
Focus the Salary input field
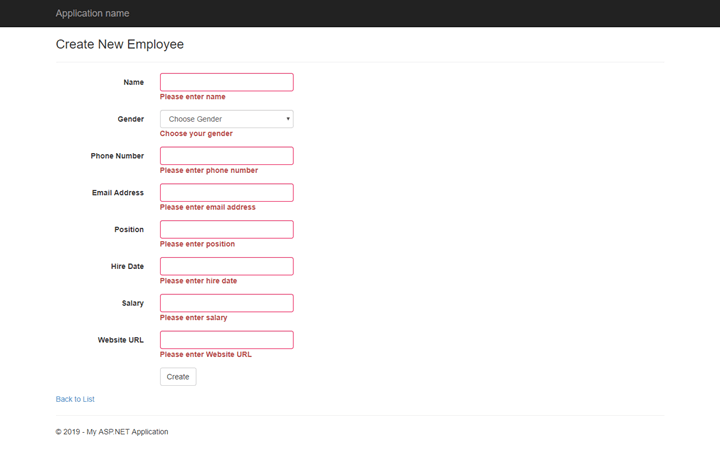pos(226,303)
